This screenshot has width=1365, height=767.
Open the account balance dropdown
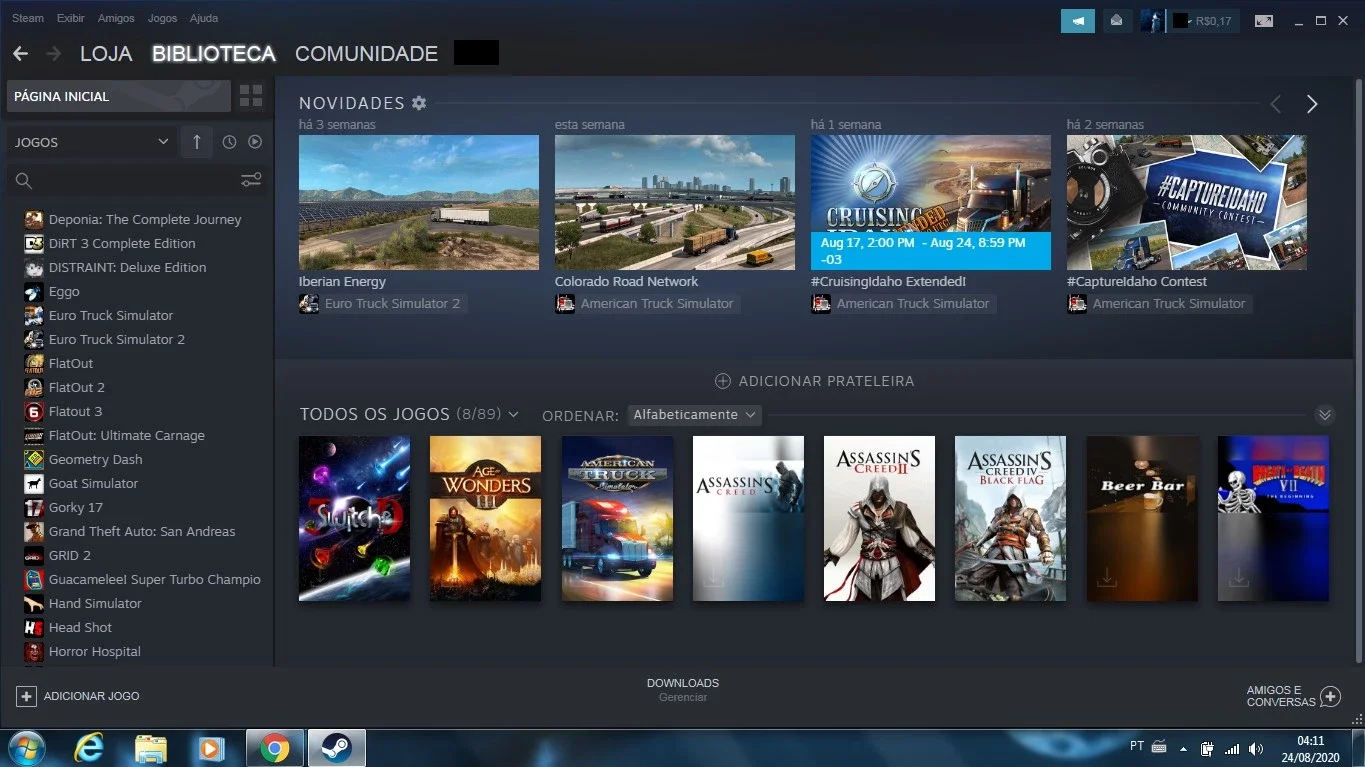[x=1204, y=20]
